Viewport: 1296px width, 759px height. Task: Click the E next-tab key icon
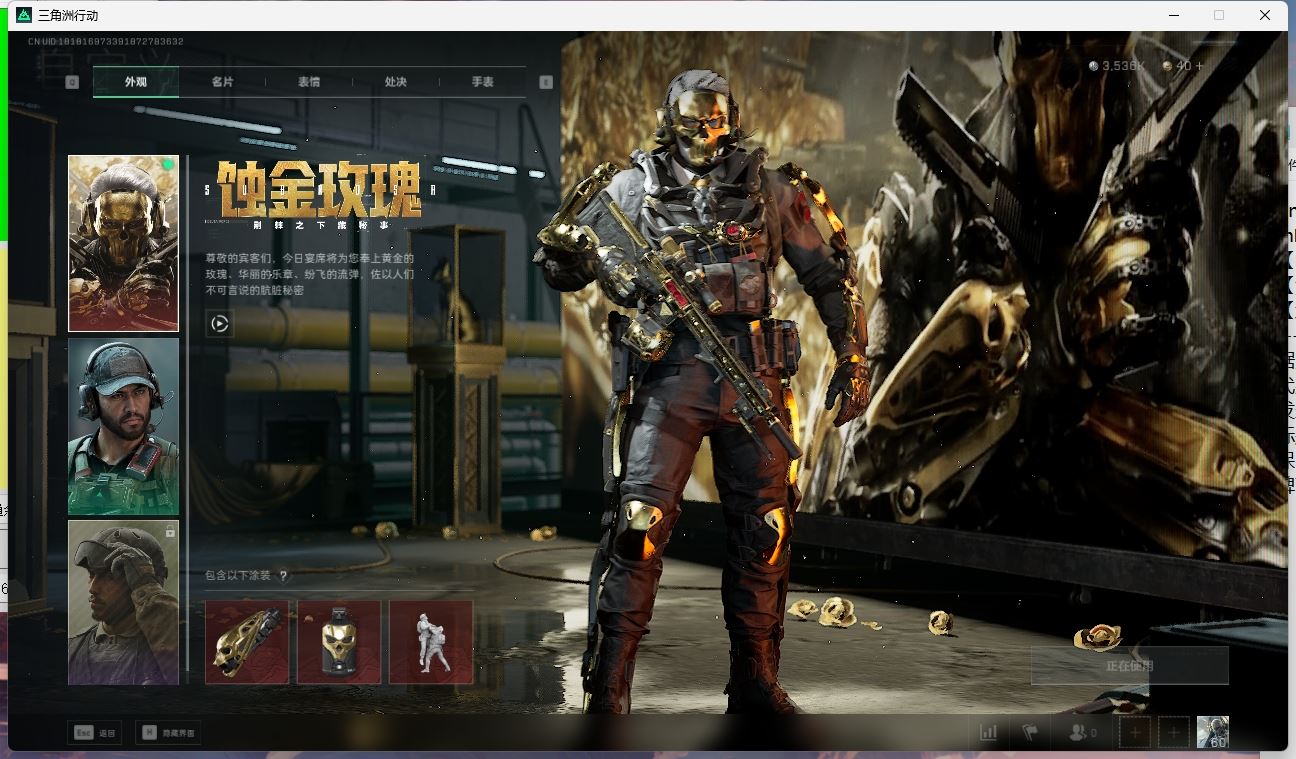coord(546,82)
